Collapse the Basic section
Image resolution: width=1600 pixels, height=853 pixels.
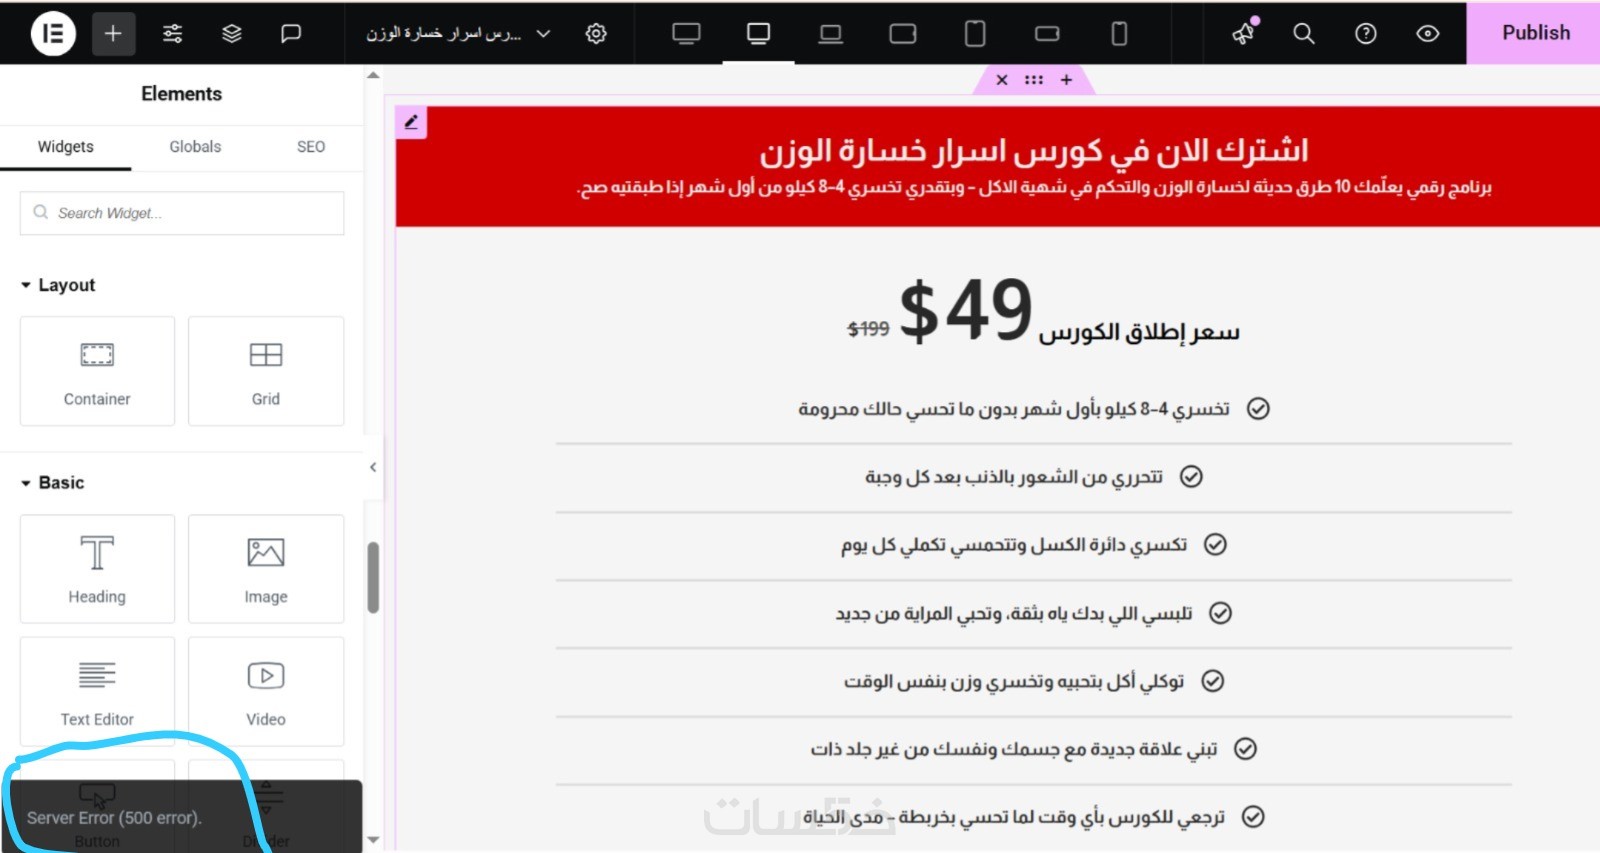point(53,483)
